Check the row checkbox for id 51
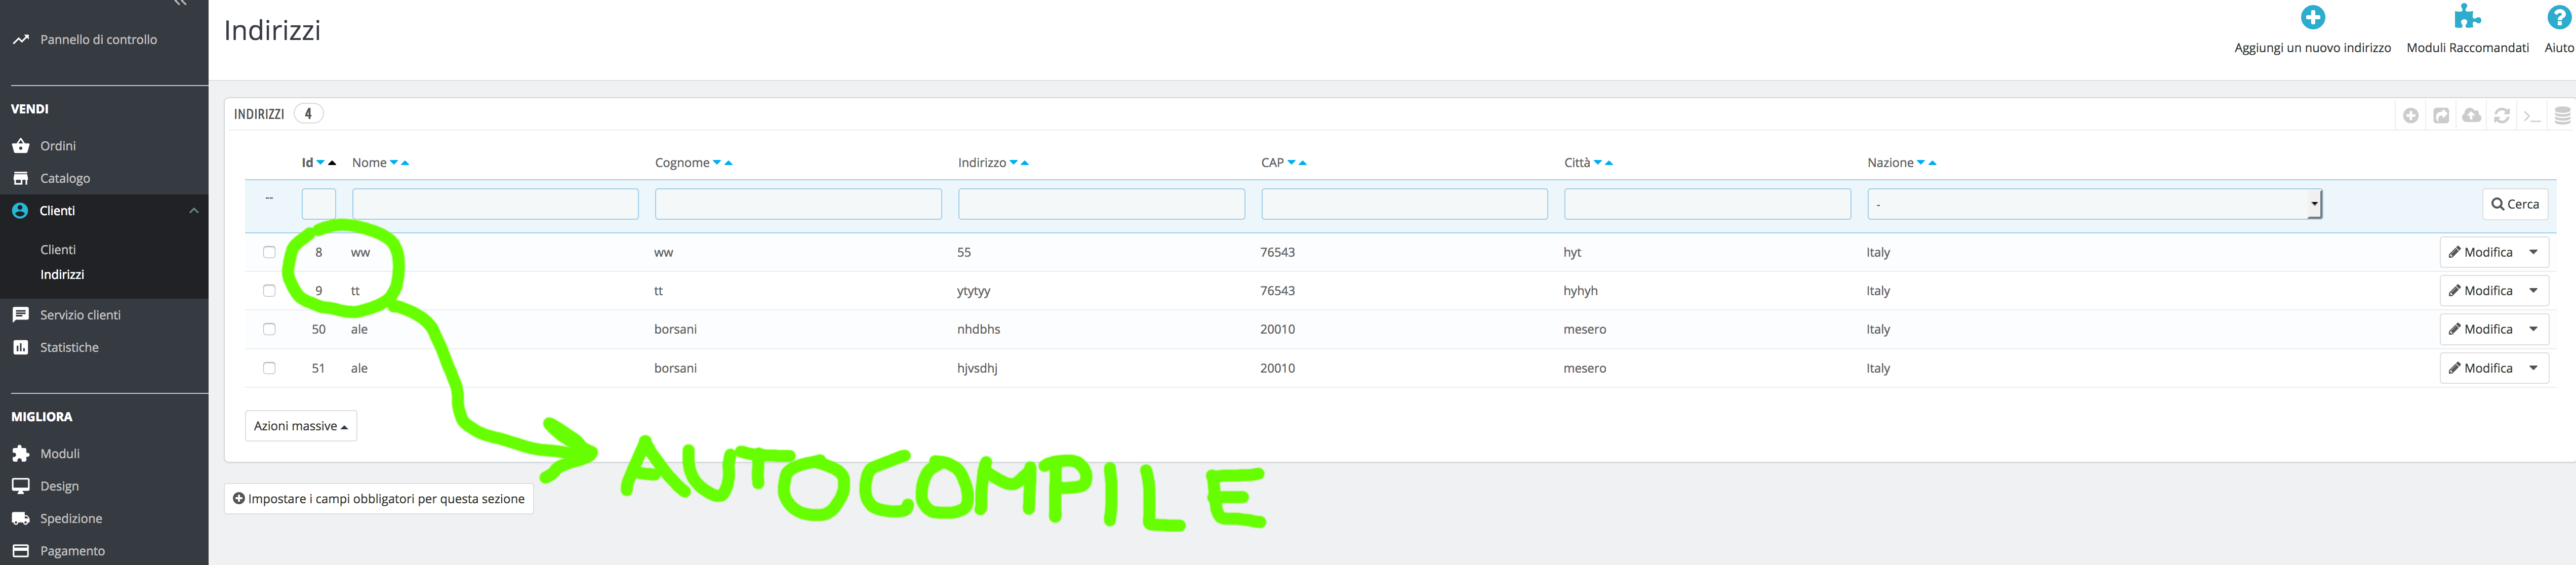The height and width of the screenshot is (565, 2576). [x=269, y=368]
